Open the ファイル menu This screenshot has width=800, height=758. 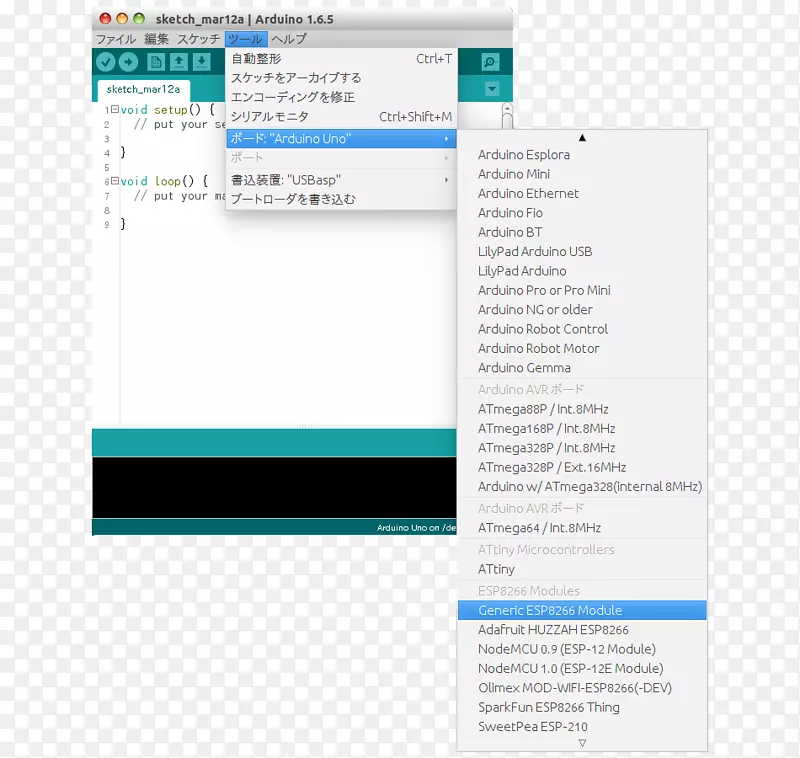[115, 39]
